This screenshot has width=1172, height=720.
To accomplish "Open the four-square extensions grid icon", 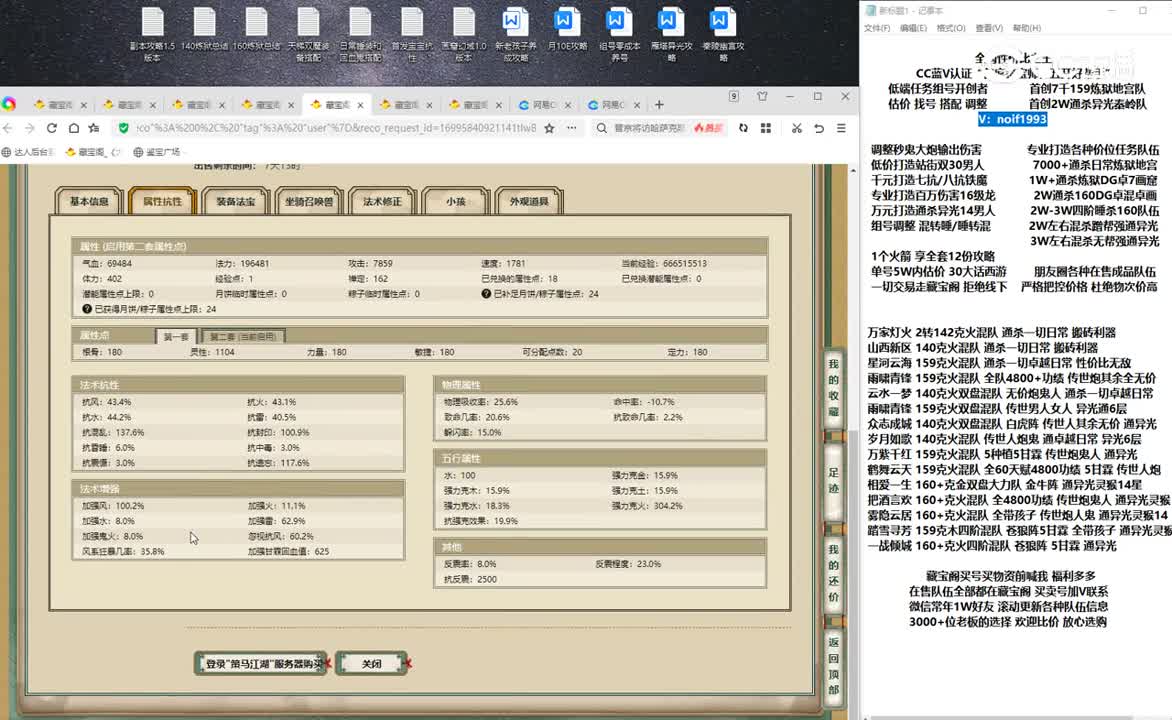I will (765, 128).
